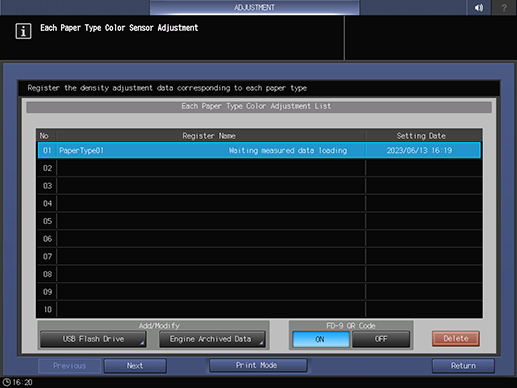This screenshot has height=388, width=517.
Task: Open USB Flash Drive add/modify option
Action: point(93,339)
